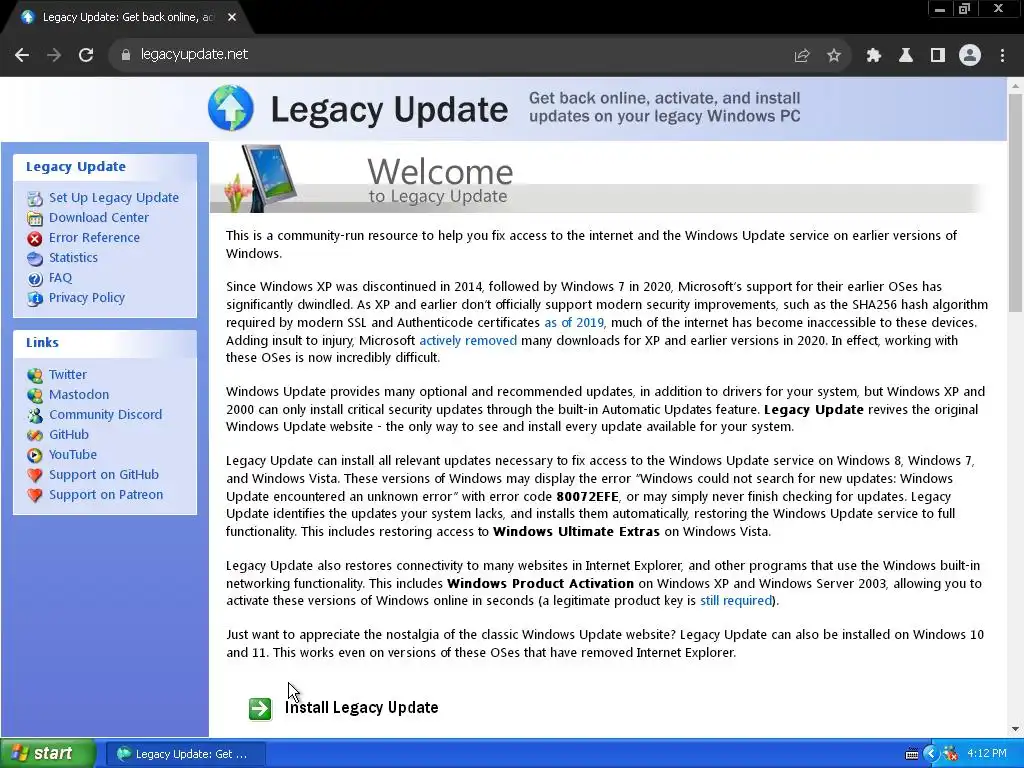Open the GitHub link
Image resolution: width=1024 pixels, height=768 pixels.
coord(69,435)
